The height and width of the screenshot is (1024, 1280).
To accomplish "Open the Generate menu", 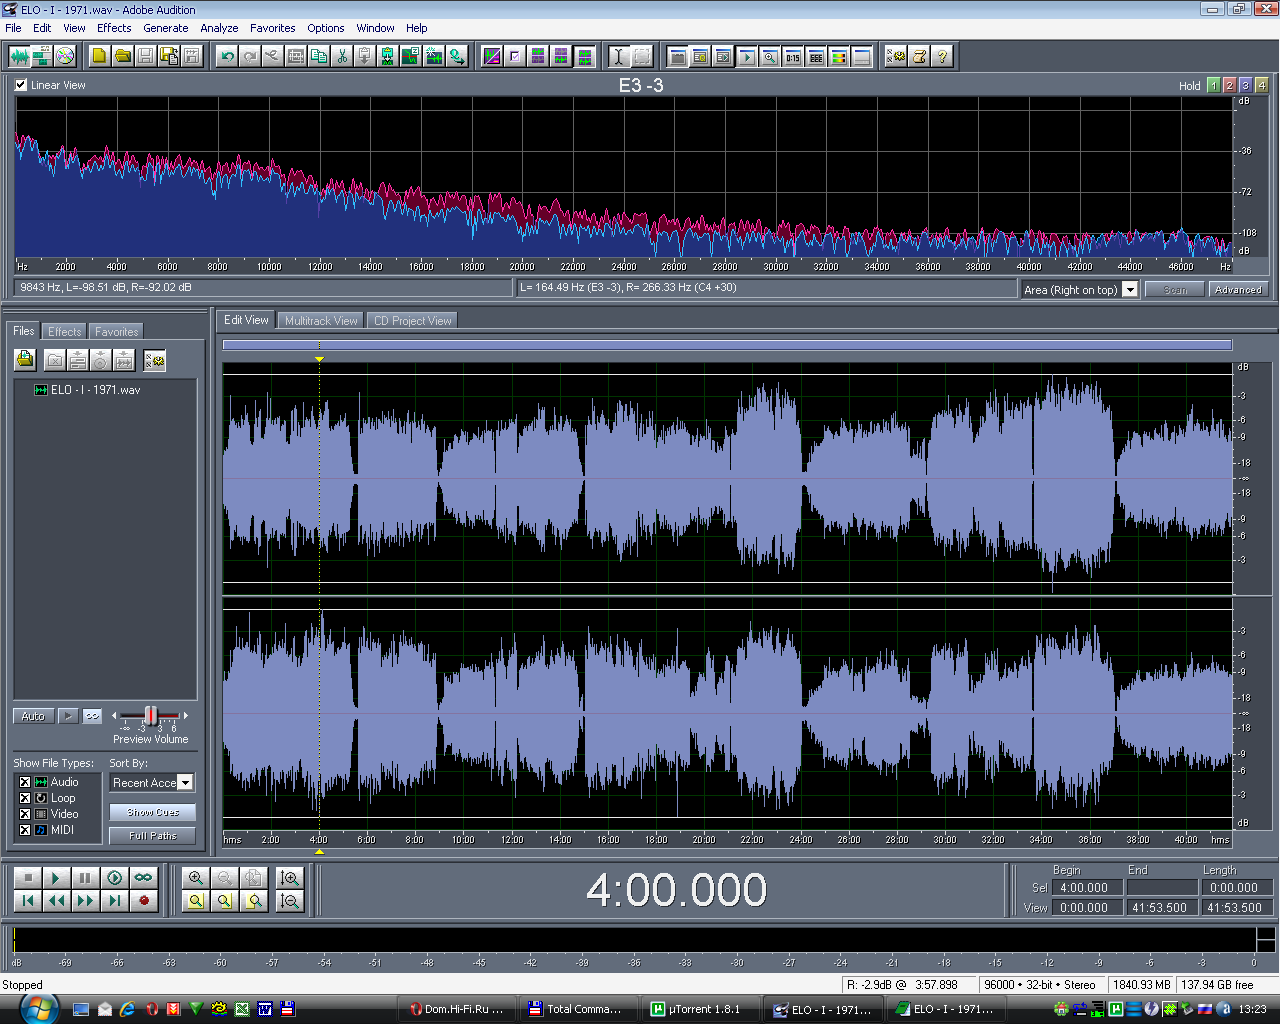I will point(166,28).
